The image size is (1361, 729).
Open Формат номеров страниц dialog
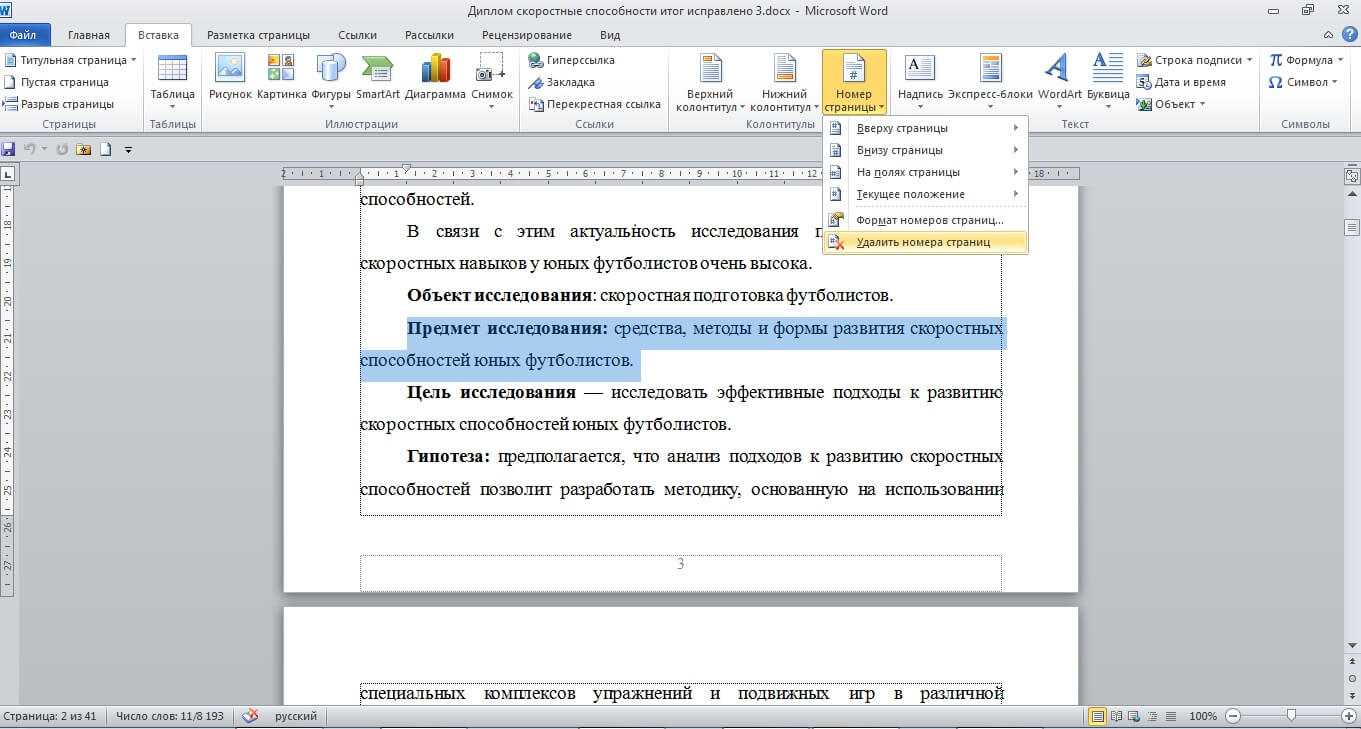[929, 220]
